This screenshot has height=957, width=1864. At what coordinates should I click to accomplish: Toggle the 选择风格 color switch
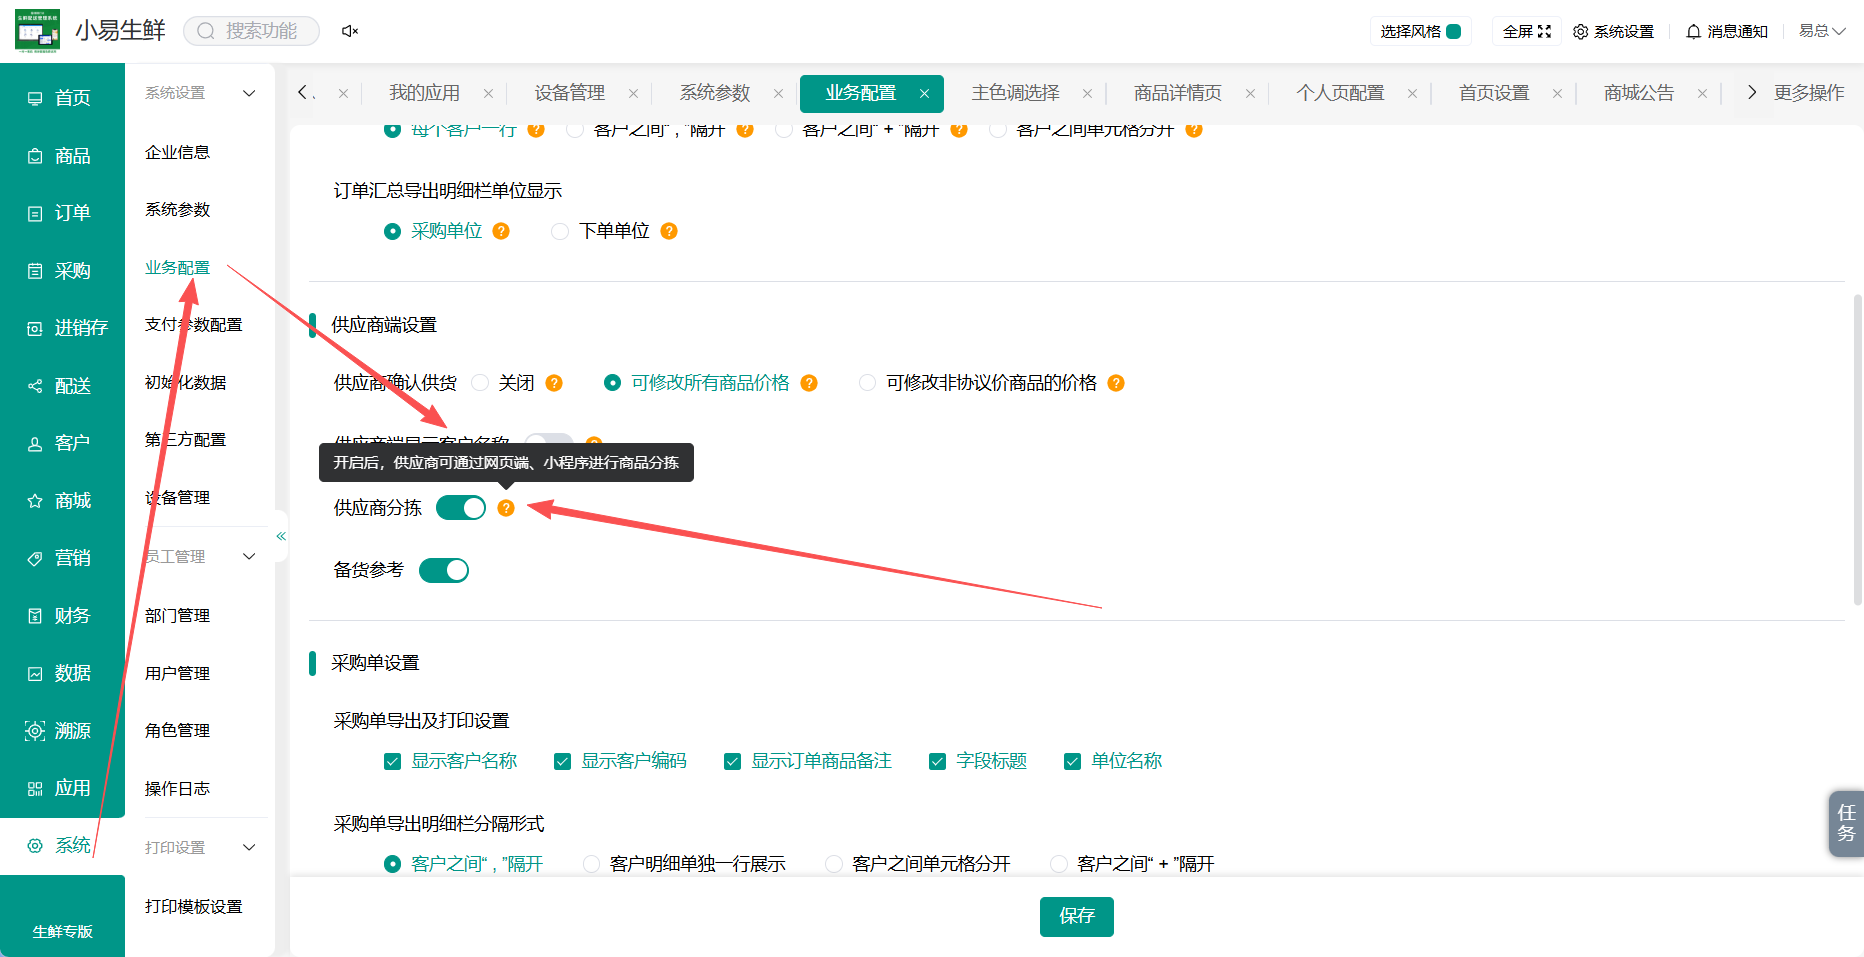tap(1454, 32)
